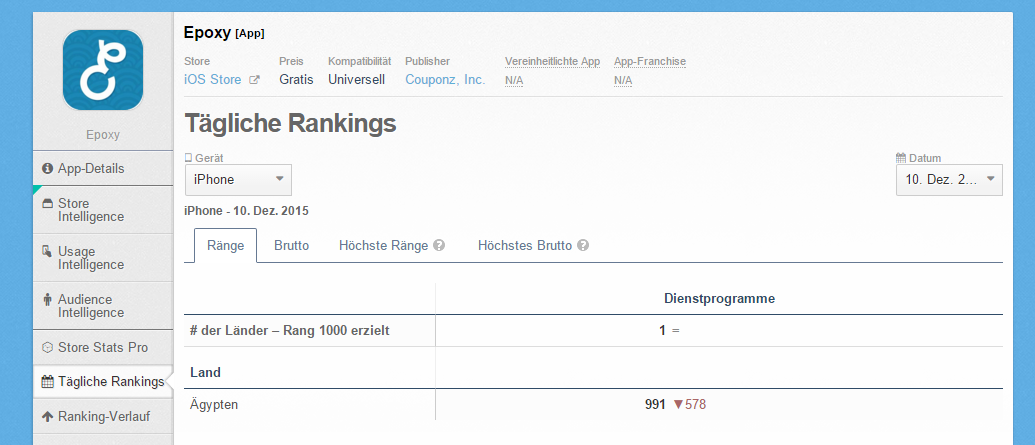Click N/A under App-Franchise
Viewport: 1035px width, 445px height.
[622, 81]
